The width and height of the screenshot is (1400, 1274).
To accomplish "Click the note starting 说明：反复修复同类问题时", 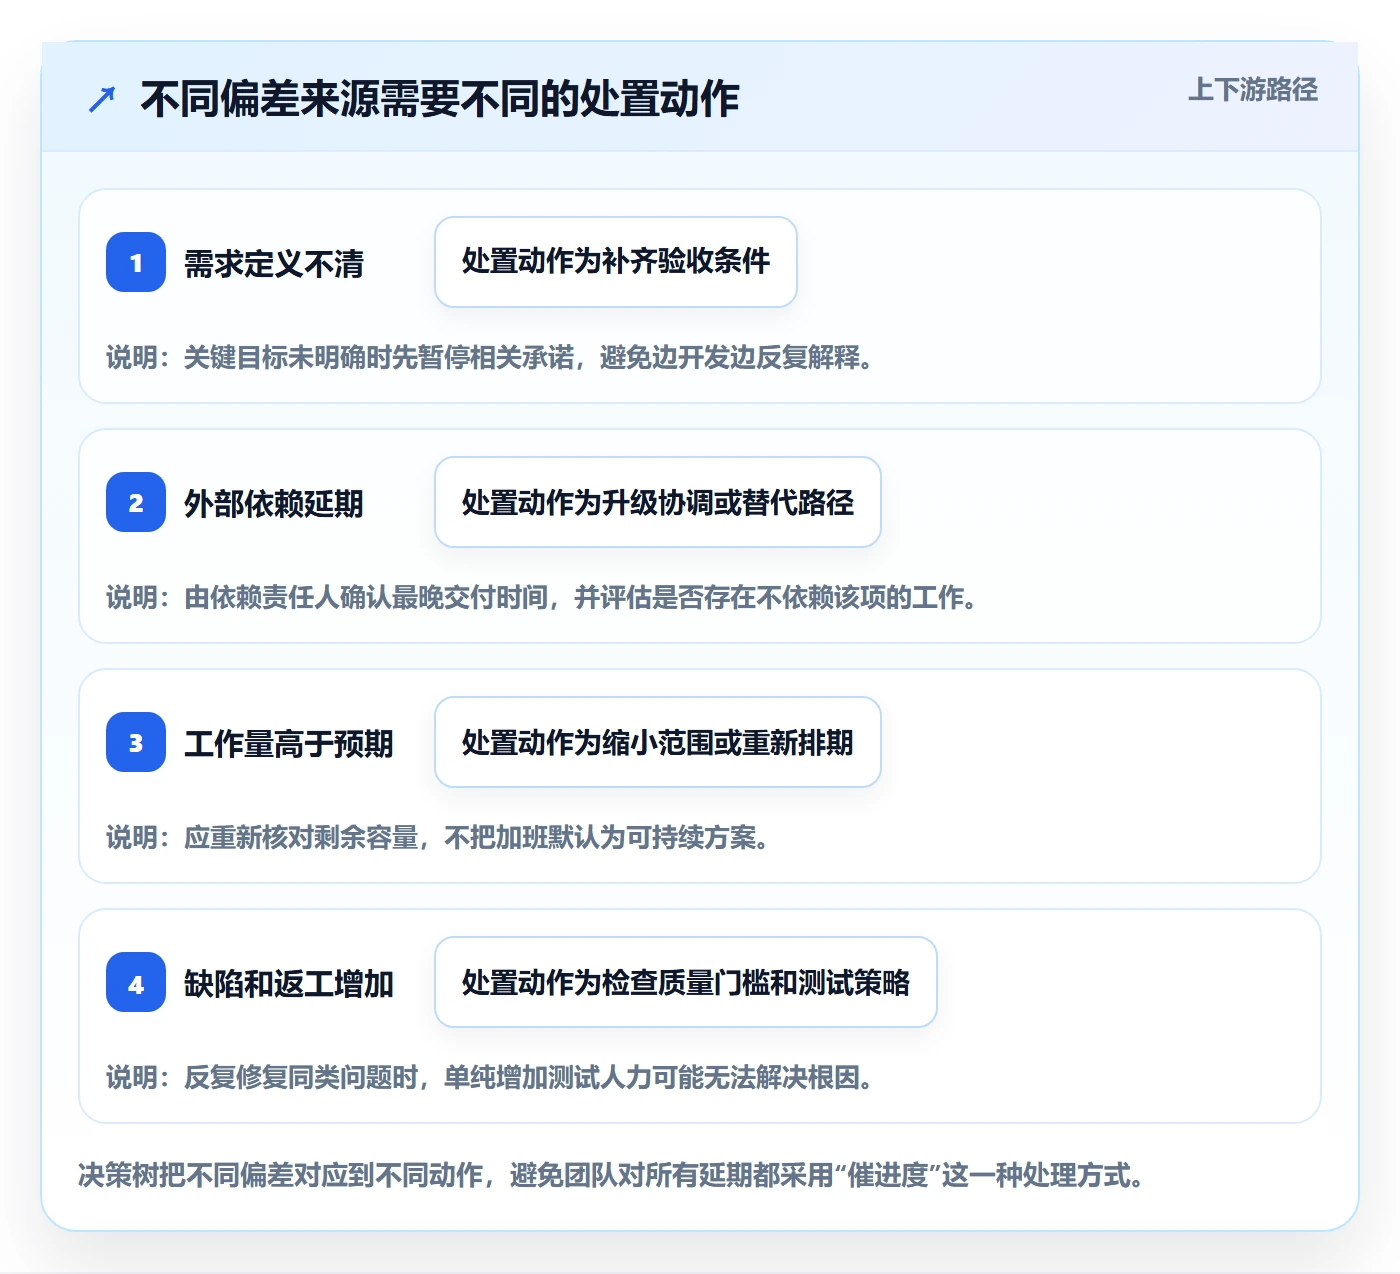I will pos(490,1077).
